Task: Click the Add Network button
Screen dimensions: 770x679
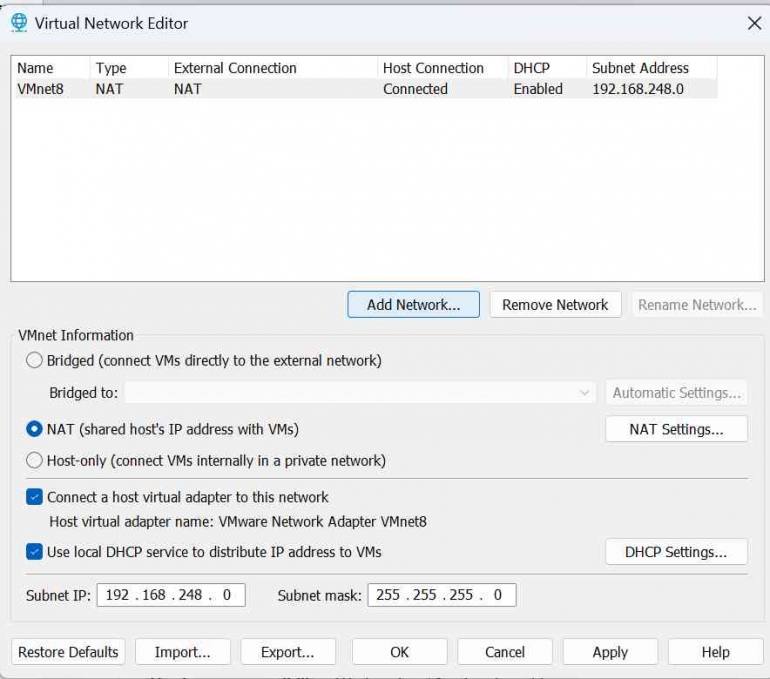Action: click(413, 305)
